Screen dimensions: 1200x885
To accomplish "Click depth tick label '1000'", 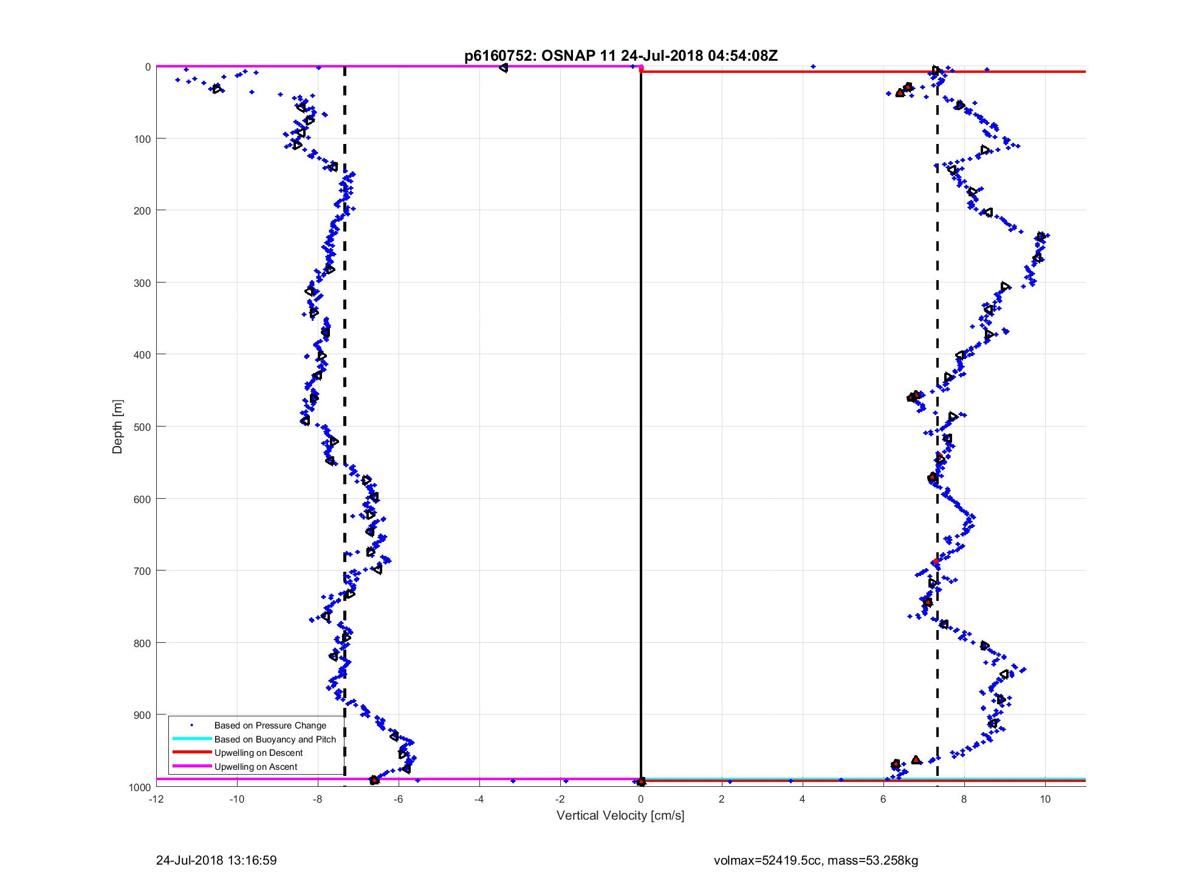I will [x=138, y=786].
